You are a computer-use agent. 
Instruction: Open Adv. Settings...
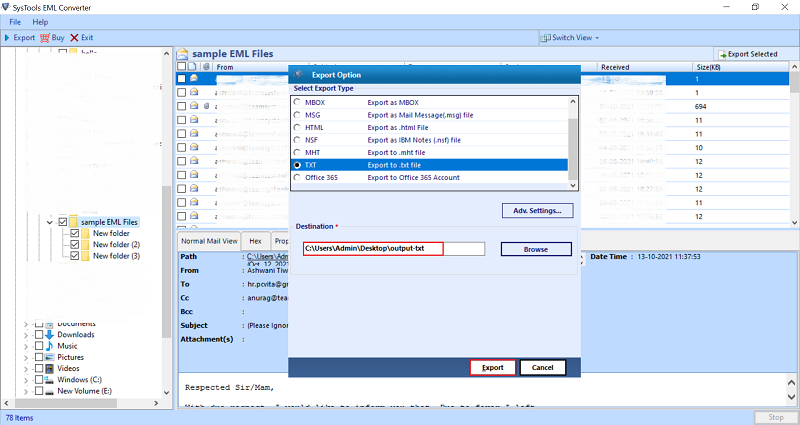pyautogui.click(x=537, y=210)
